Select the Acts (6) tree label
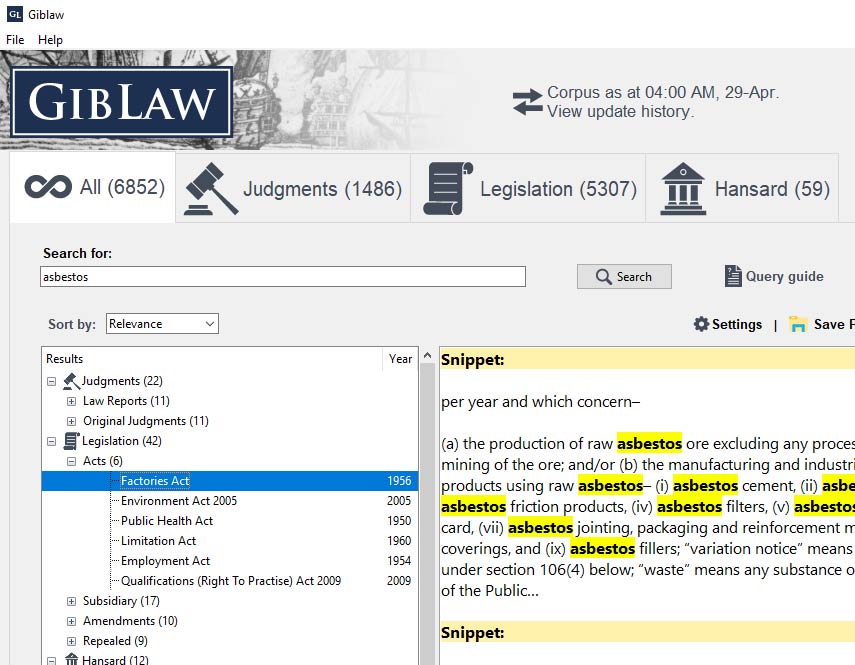 pos(103,461)
